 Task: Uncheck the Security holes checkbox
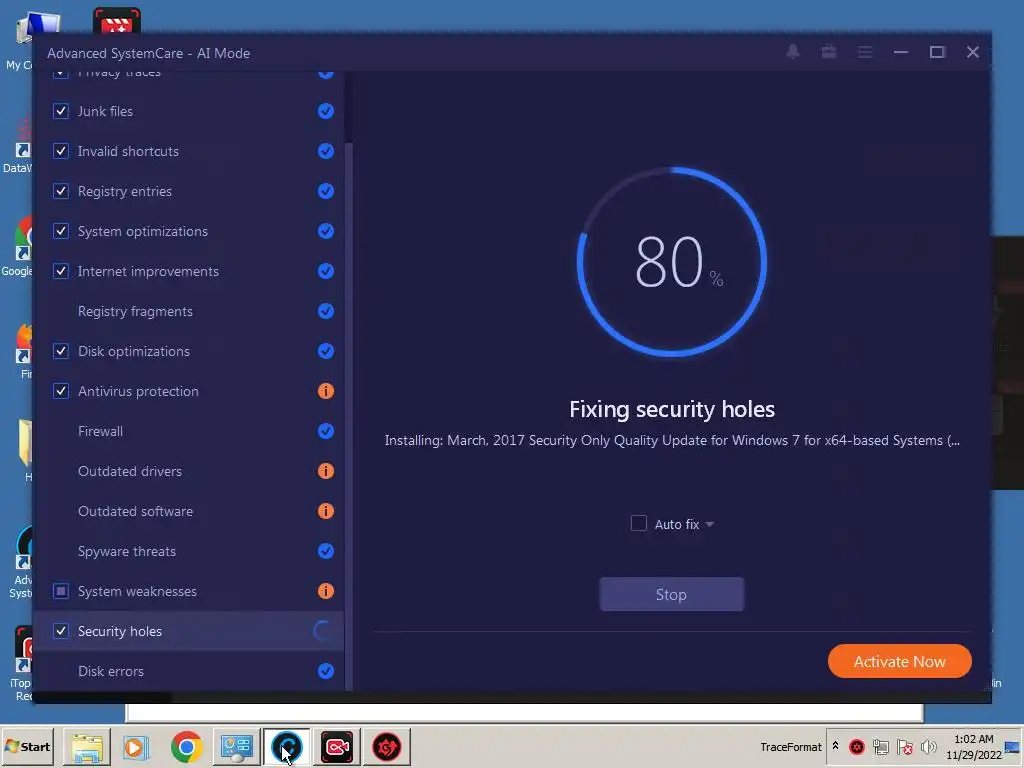click(x=61, y=631)
